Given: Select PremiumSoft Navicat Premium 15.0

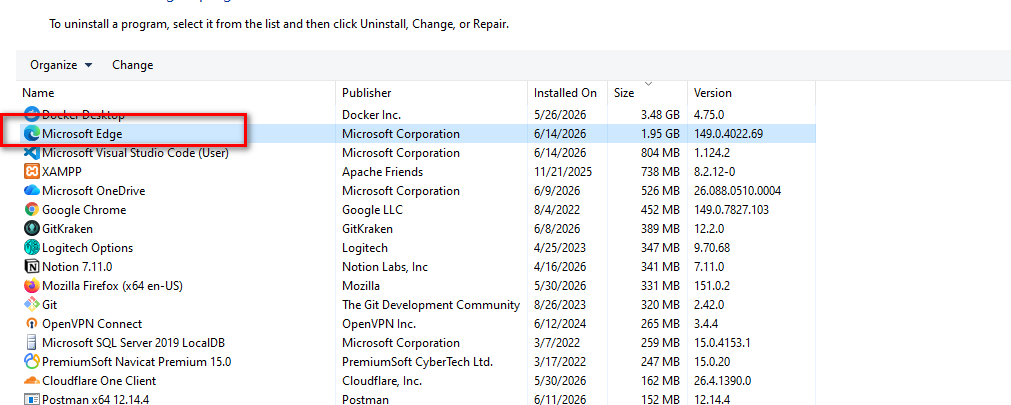Looking at the screenshot, I should coord(137,362).
